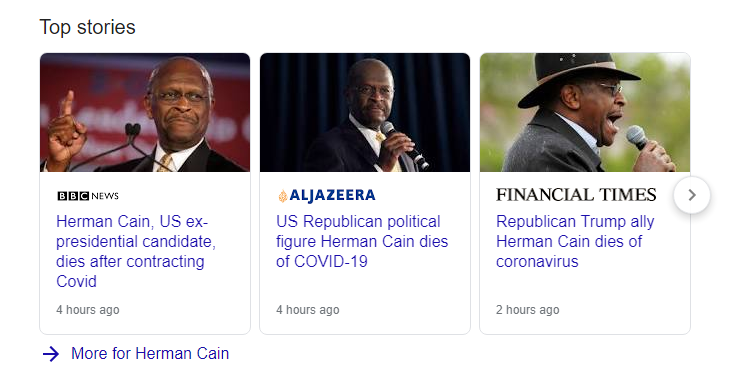The width and height of the screenshot is (729, 390).
Task: Click the 4 hours ago timestamp on BBC card
Action: tap(88, 310)
